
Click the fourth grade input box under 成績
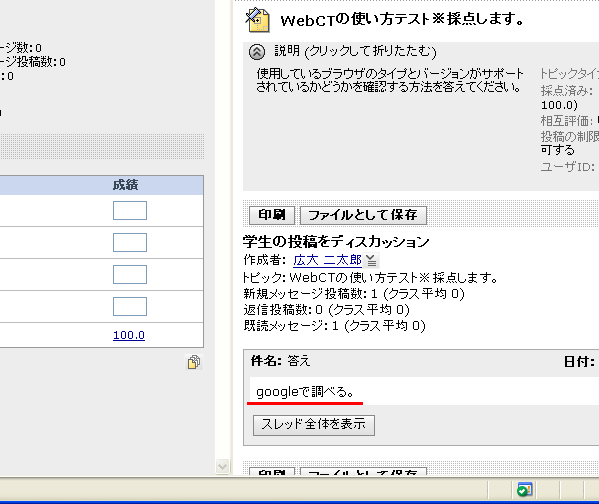[x=130, y=306]
